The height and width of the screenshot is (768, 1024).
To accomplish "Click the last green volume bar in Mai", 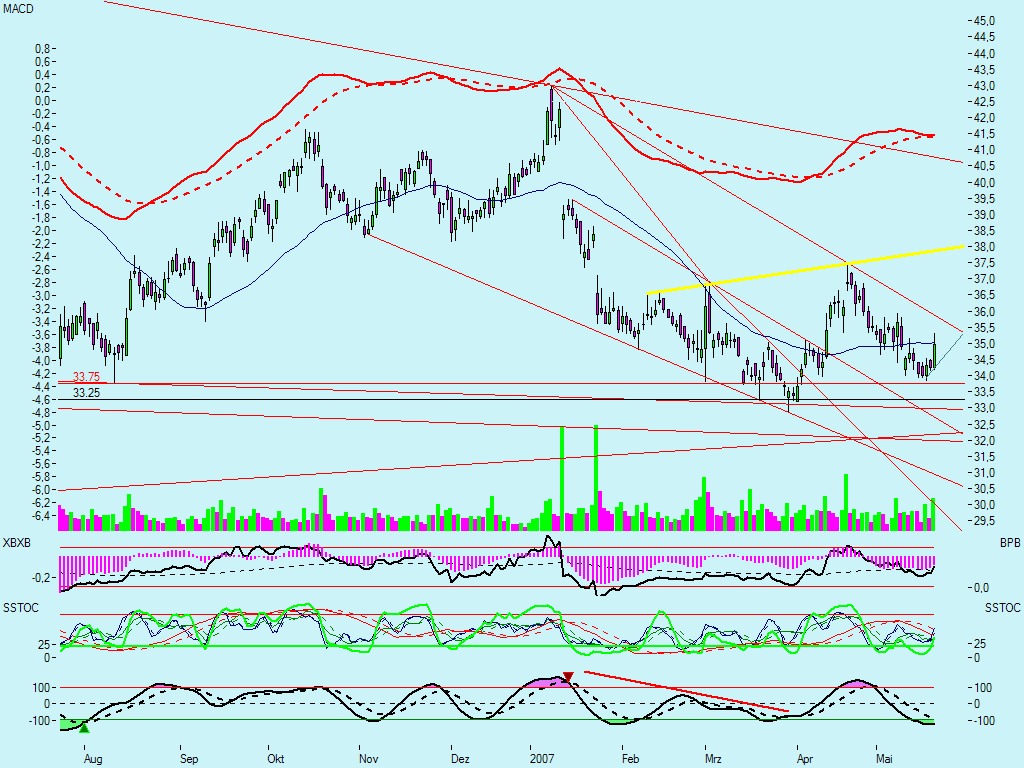I will [x=933, y=514].
